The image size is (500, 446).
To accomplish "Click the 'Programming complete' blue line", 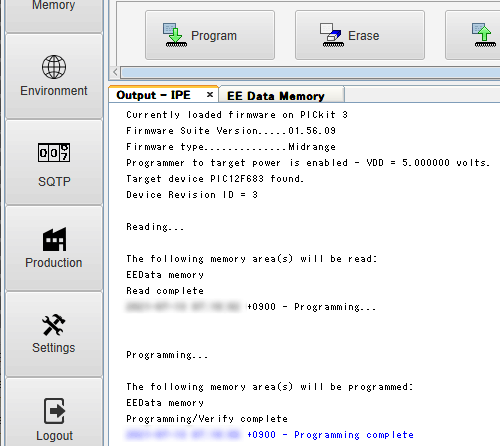I will point(354,435).
